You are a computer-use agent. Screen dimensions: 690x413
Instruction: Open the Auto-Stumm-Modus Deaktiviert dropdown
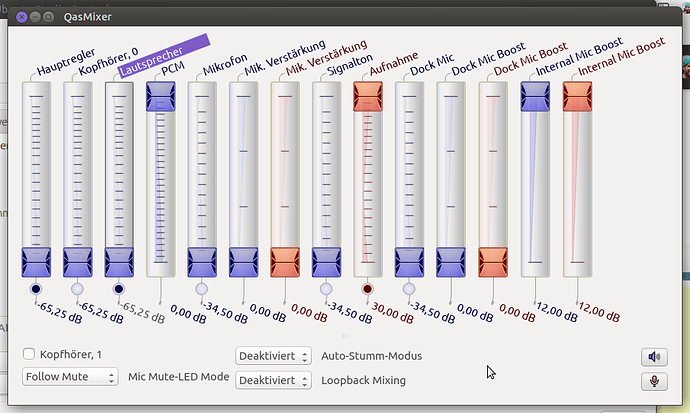tap(273, 356)
